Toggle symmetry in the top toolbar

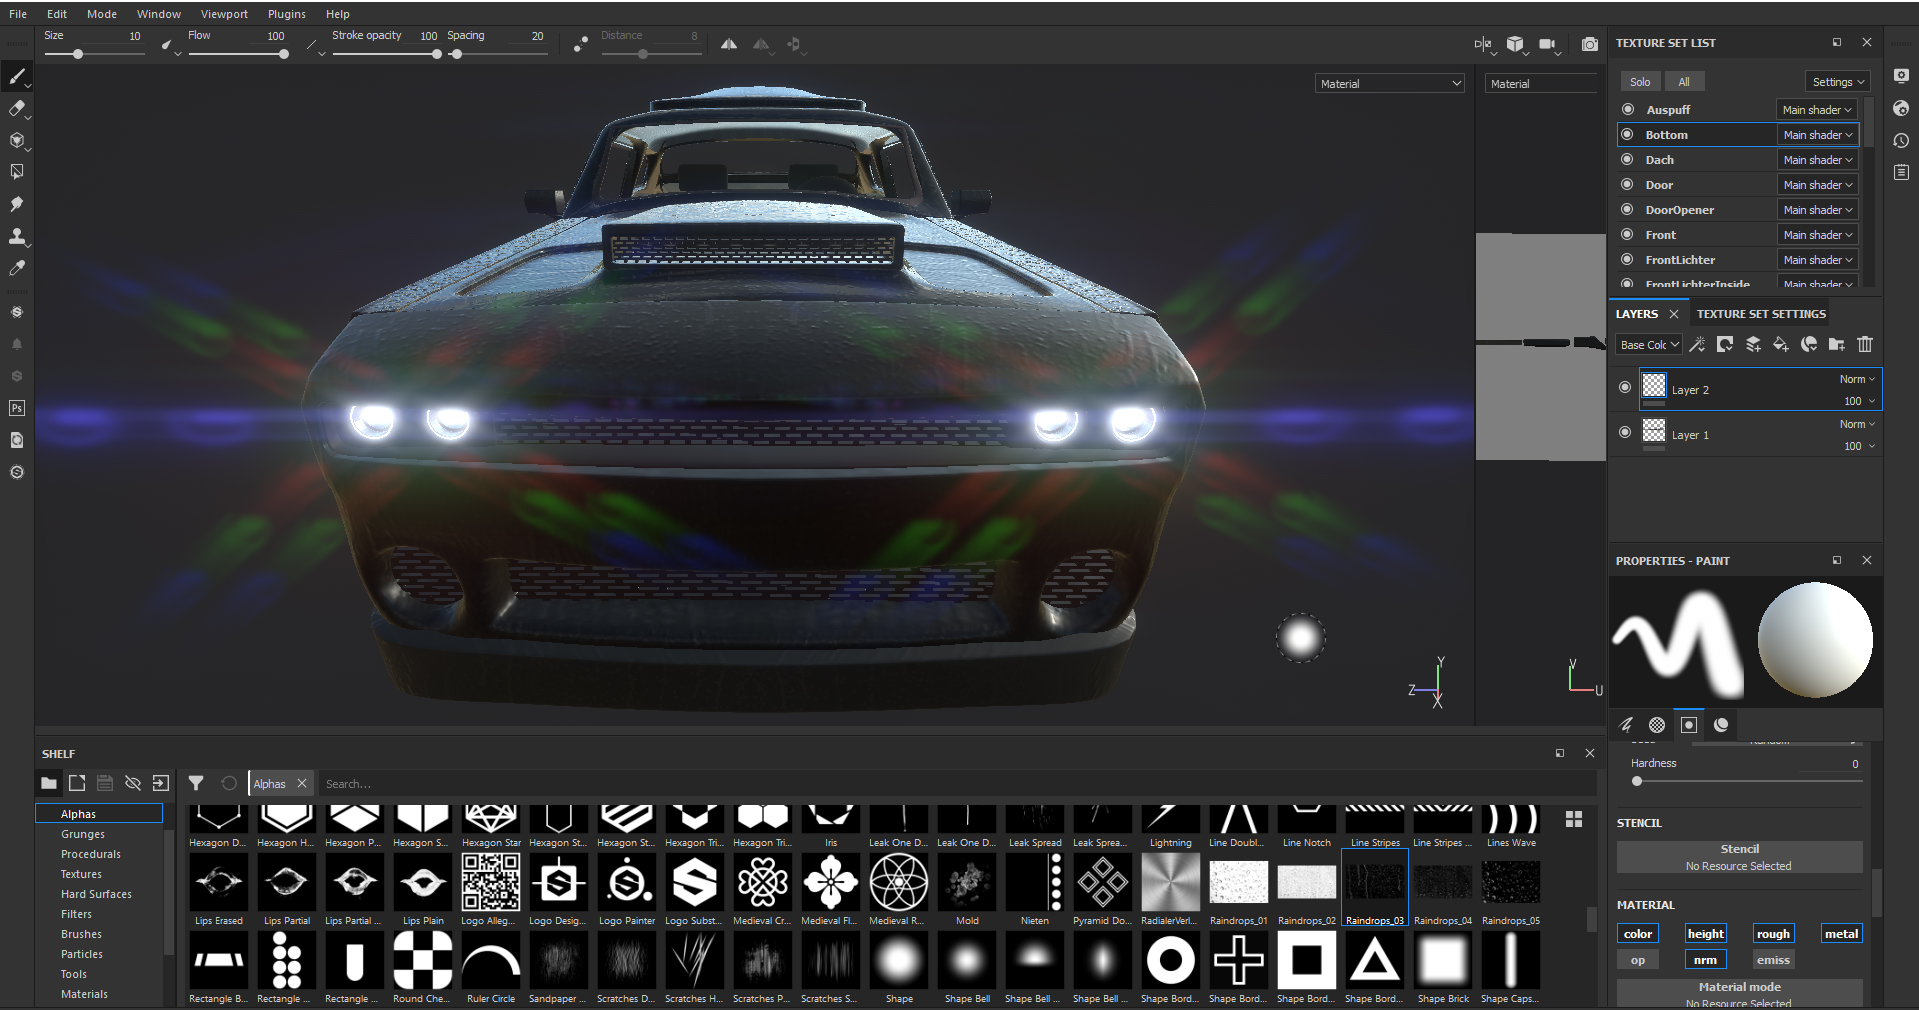729,44
